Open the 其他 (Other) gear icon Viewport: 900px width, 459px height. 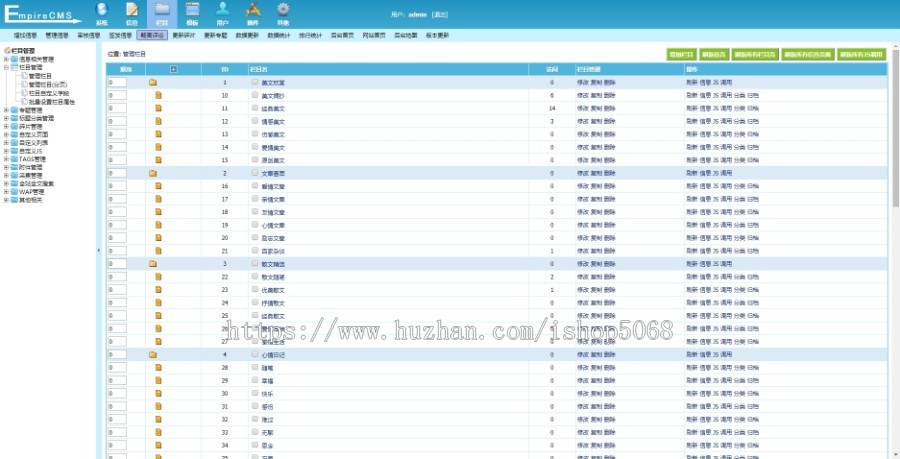tap(283, 10)
